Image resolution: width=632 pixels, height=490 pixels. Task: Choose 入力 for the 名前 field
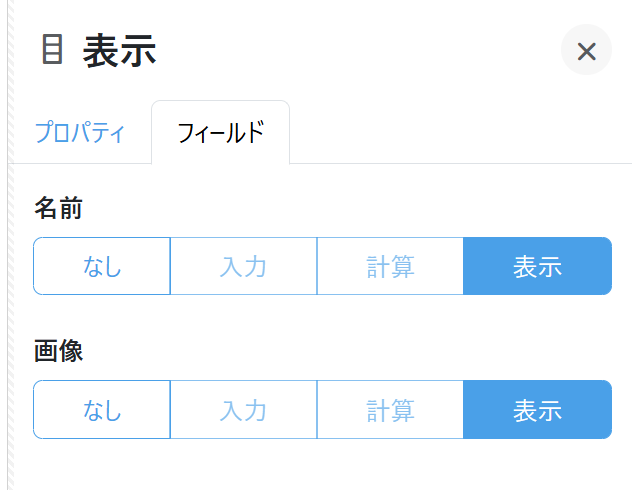pos(243,266)
